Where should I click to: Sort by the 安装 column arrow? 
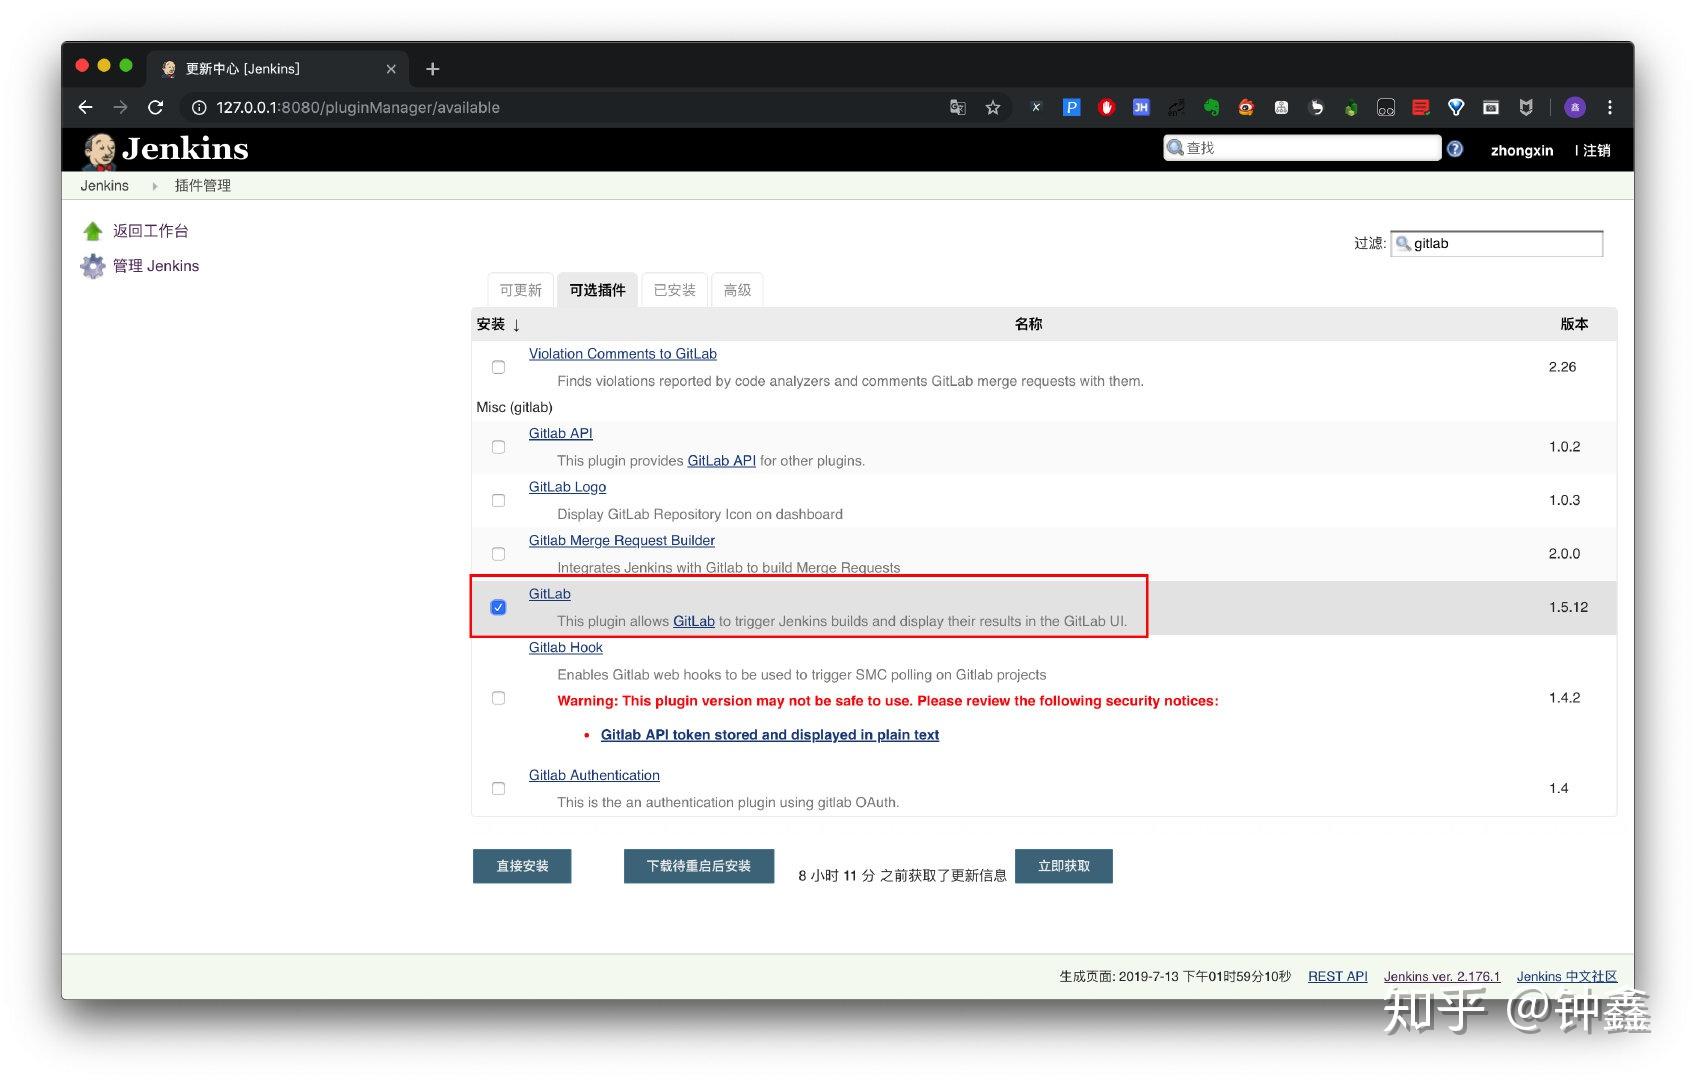516,325
